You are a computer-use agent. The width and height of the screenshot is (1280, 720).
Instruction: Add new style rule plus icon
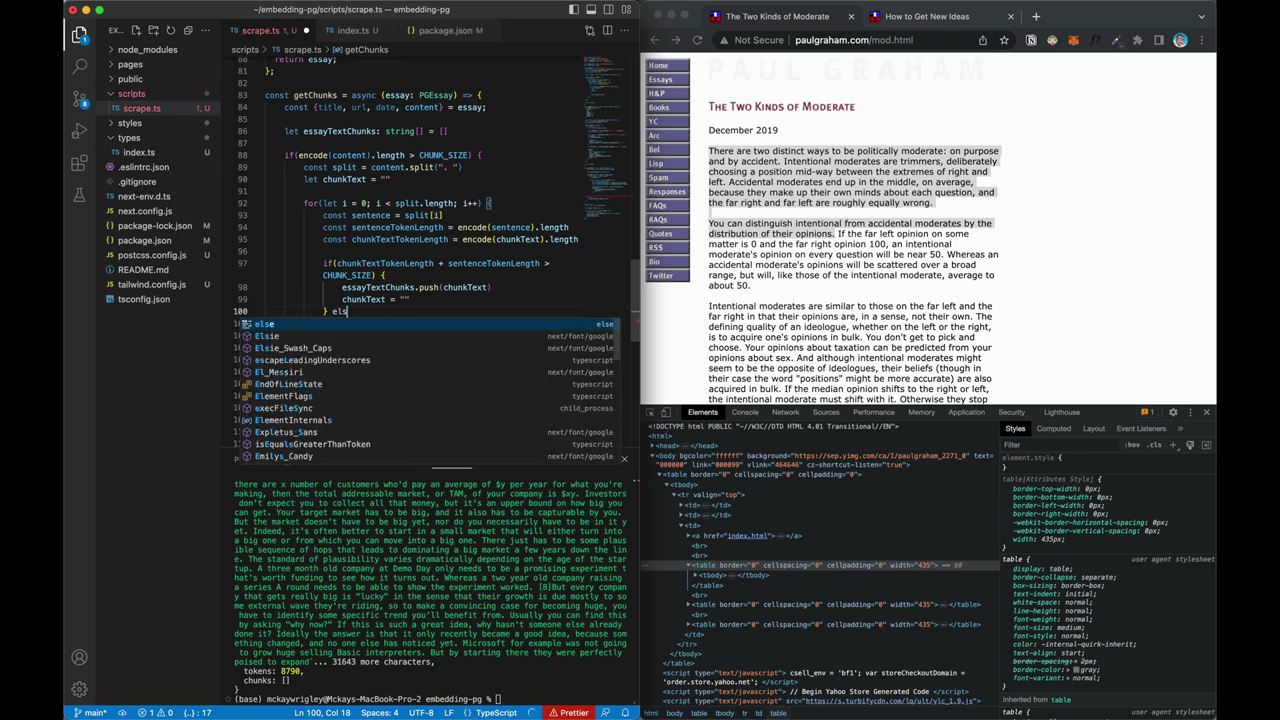coord(1174,445)
